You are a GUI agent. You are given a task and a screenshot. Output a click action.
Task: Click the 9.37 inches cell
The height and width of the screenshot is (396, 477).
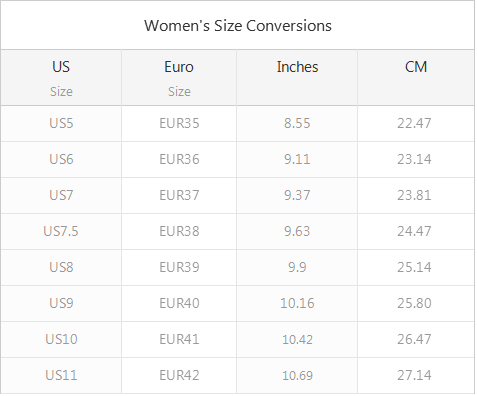(297, 195)
